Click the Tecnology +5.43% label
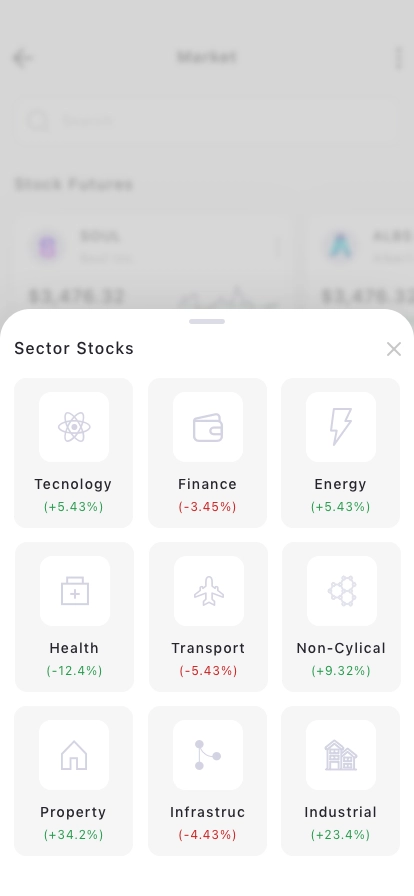Screen dimensions: 414x896 pyautogui.click(x=73, y=507)
